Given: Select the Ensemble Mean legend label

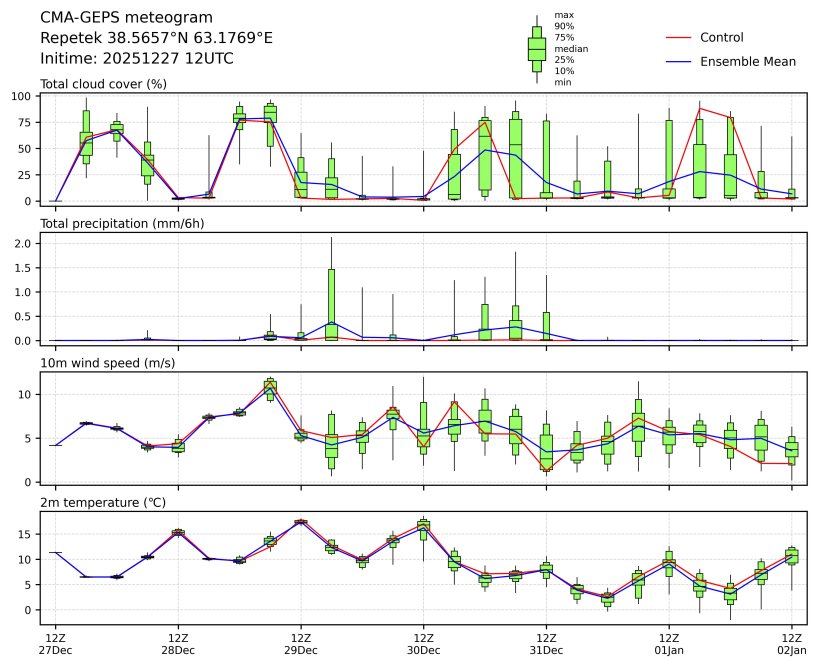Looking at the screenshot, I should click(748, 61).
